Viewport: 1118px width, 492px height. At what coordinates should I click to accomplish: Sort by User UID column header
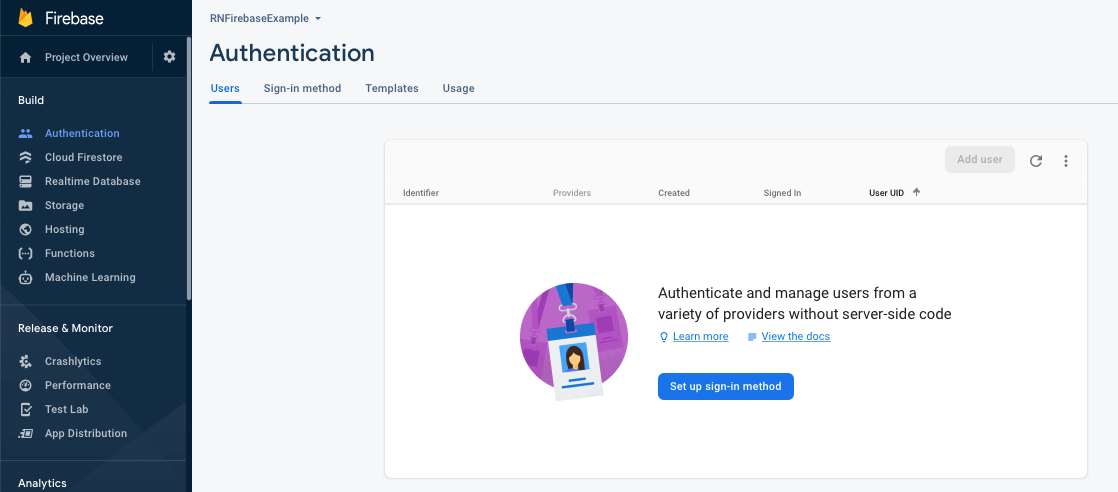coord(886,193)
